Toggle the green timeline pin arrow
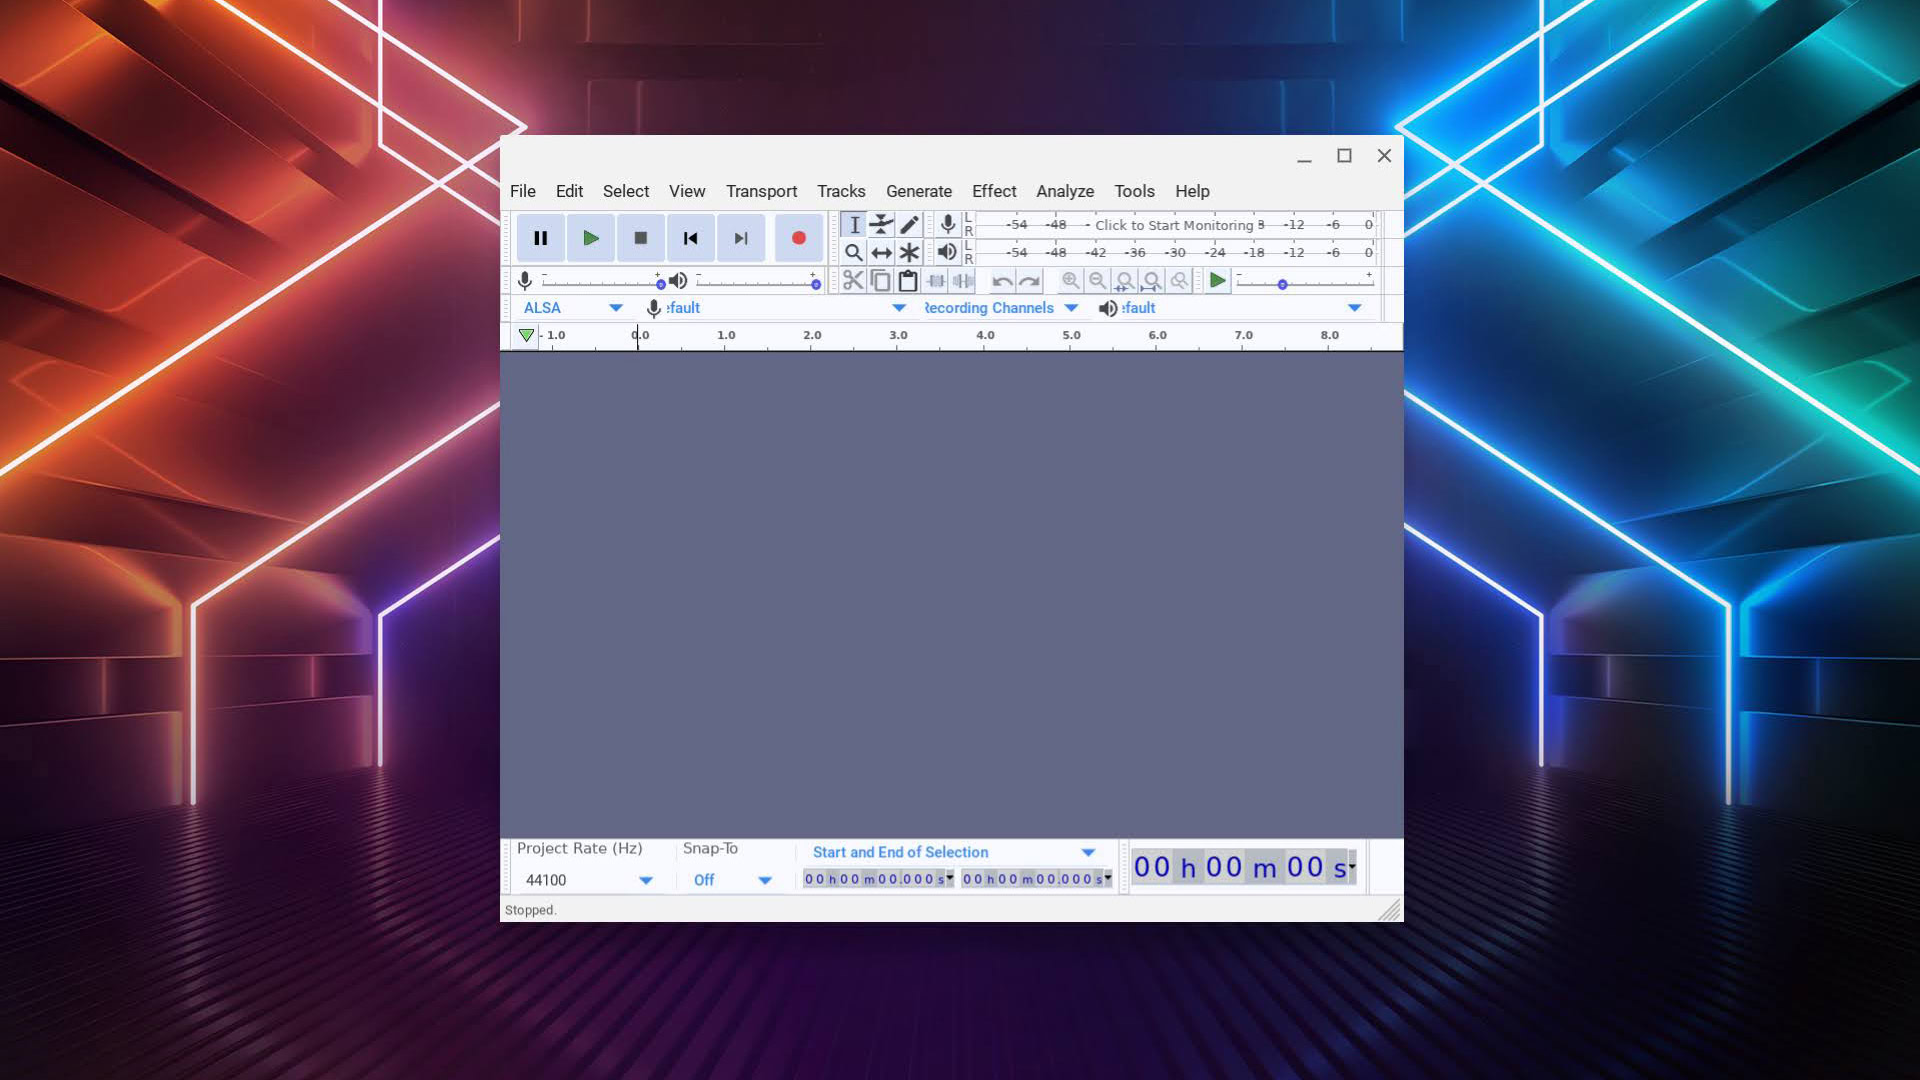This screenshot has width=1920, height=1080. [526, 335]
